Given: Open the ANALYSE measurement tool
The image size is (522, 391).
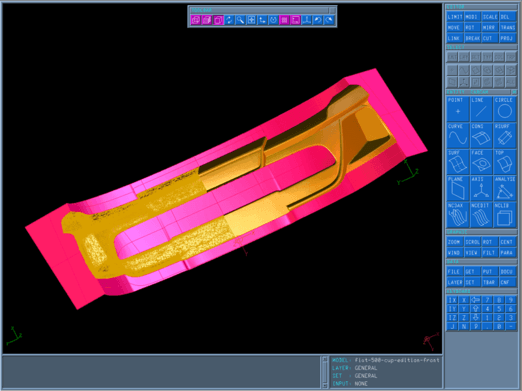Looking at the screenshot, I should coord(505,188).
